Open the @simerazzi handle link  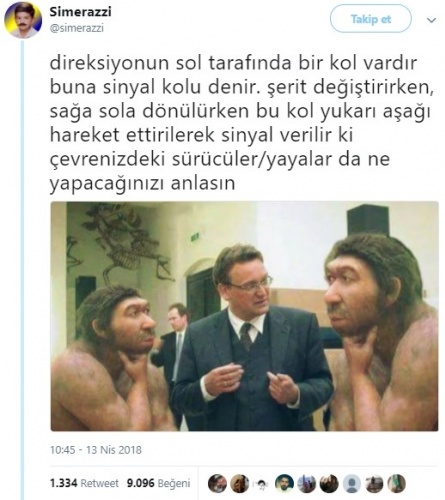77,28
